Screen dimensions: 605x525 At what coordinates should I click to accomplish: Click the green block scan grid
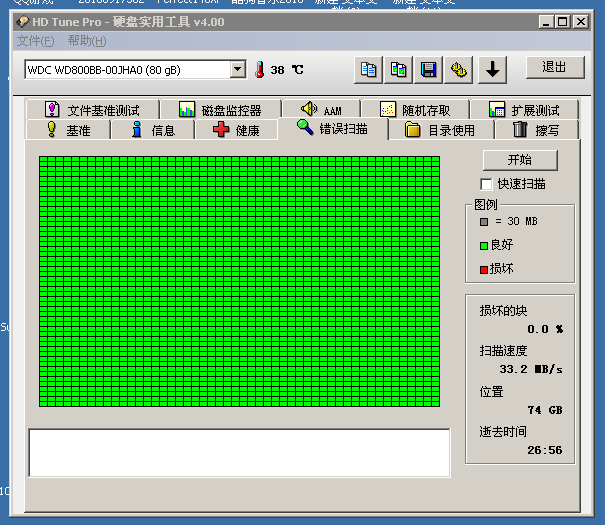[239, 281]
